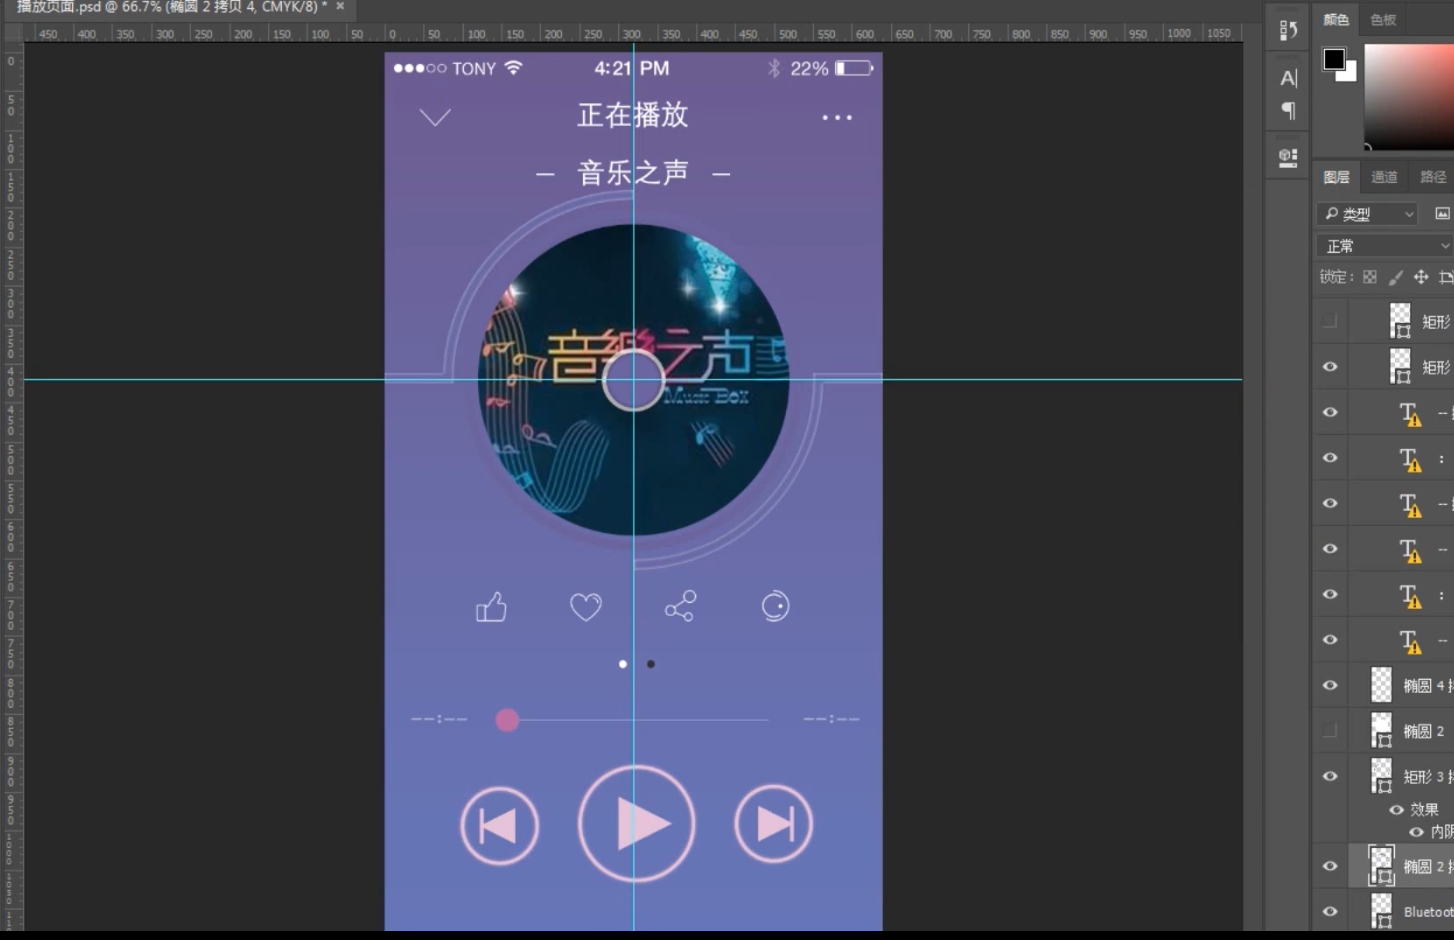Image resolution: width=1454 pixels, height=940 pixels.
Task: Click the filter for pixel layers icon
Action: click(1442, 213)
